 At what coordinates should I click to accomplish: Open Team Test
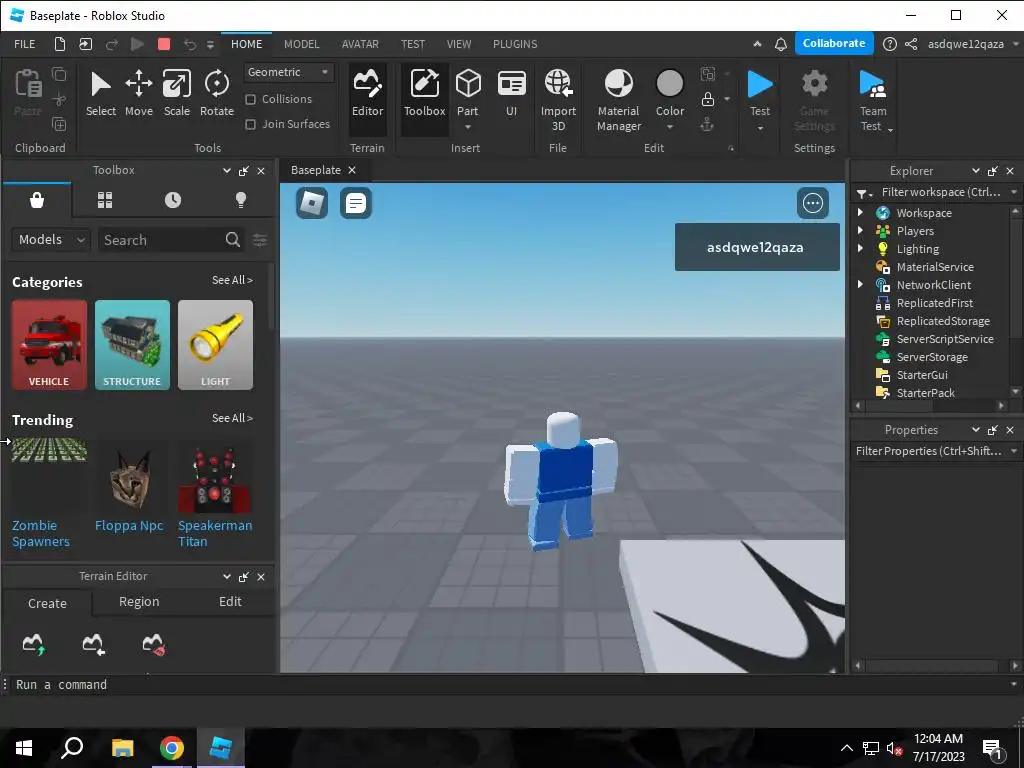click(873, 101)
